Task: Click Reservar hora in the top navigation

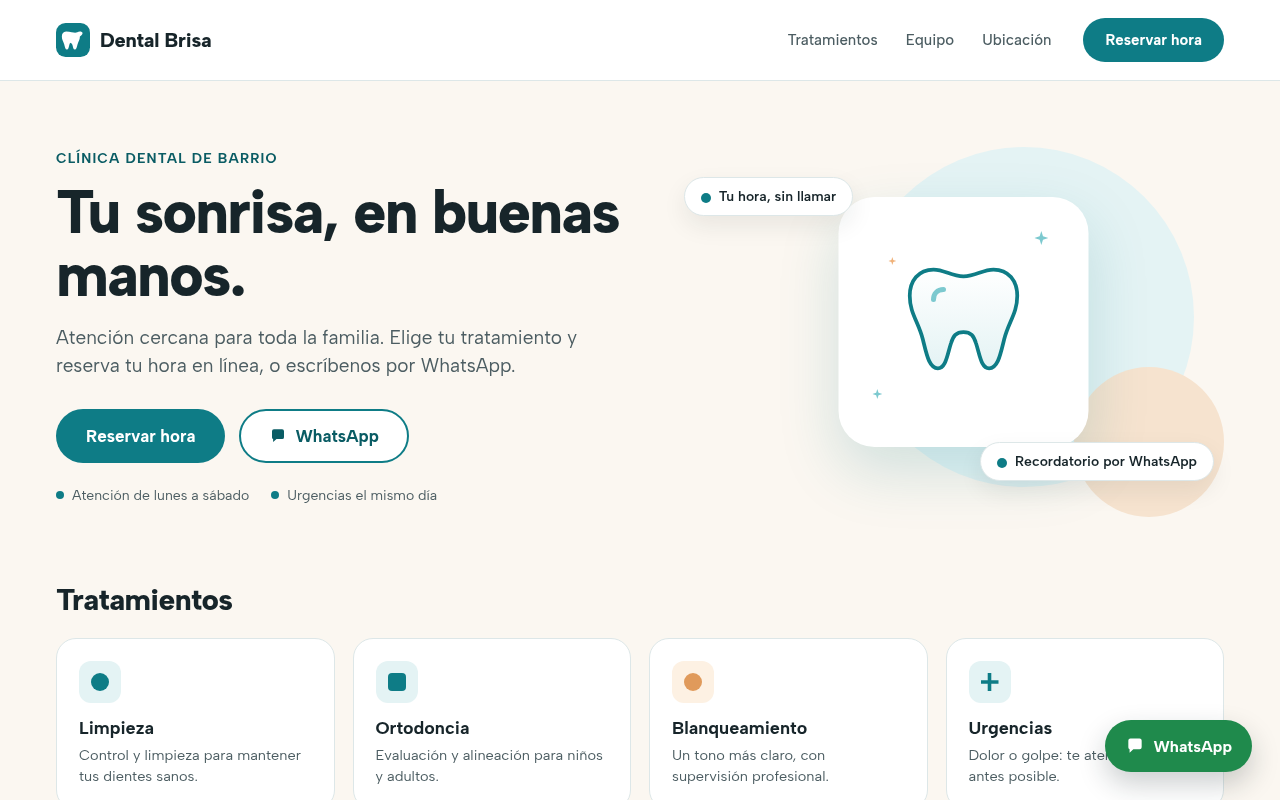Action: 1153,40
